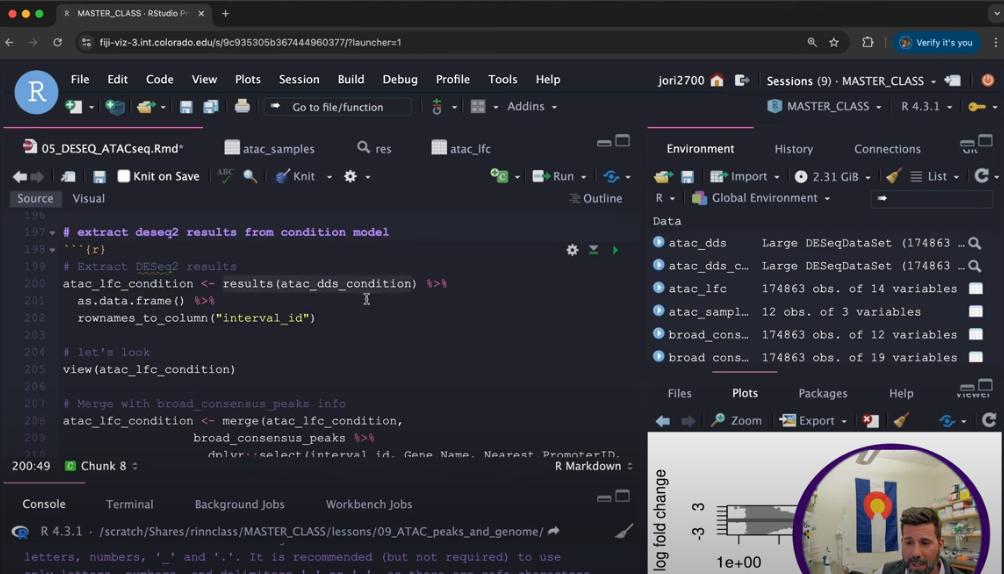The height and width of the screenshot is (574, 1004).
Task: Run all chunks above this chunk
Action: 594,250
